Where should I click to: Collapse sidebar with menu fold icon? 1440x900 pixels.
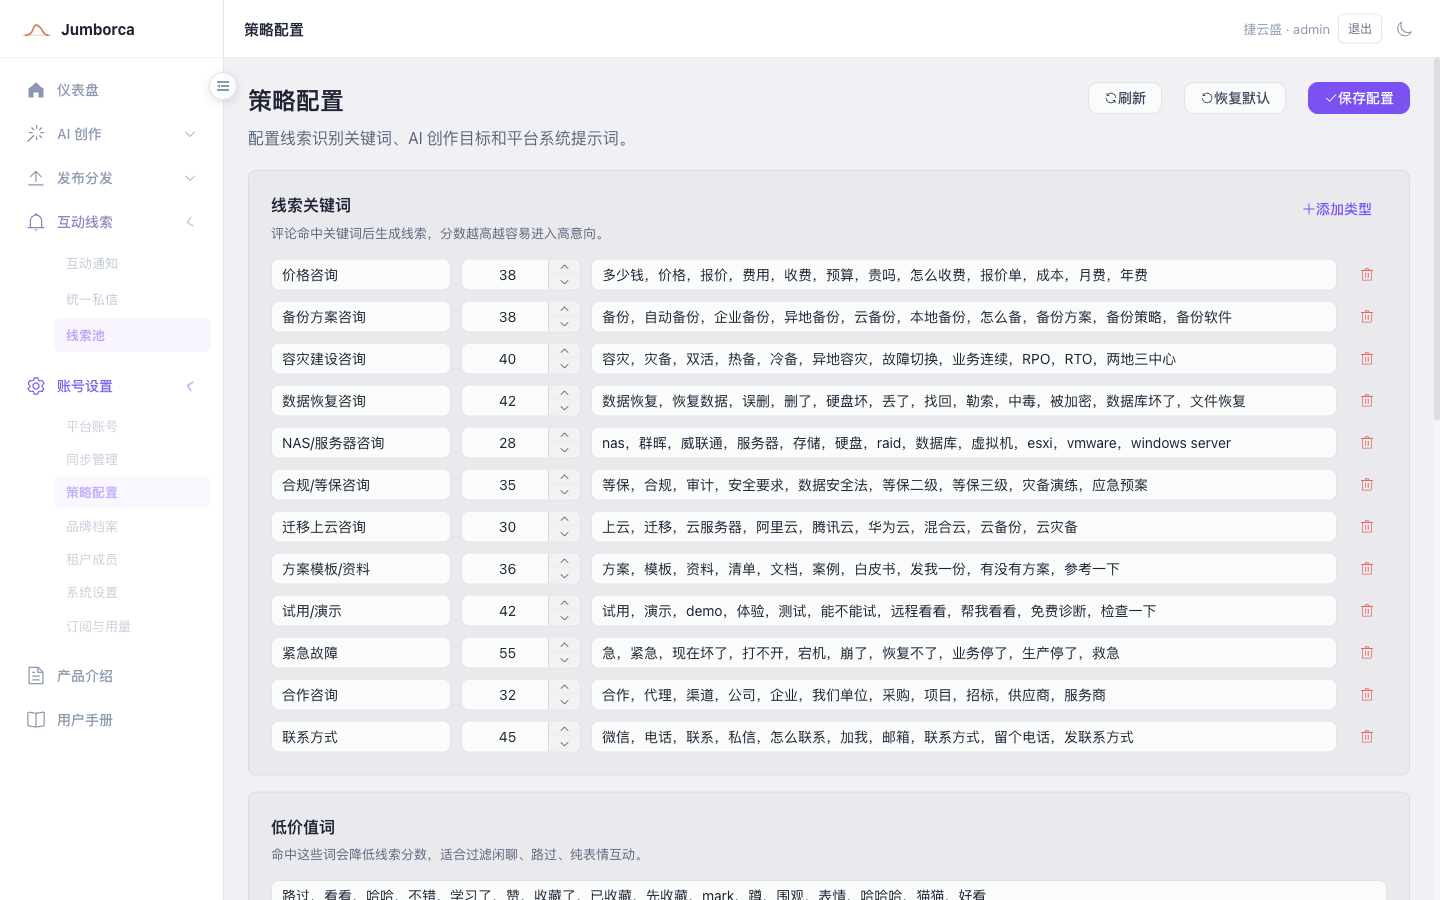tap(223, 86)
